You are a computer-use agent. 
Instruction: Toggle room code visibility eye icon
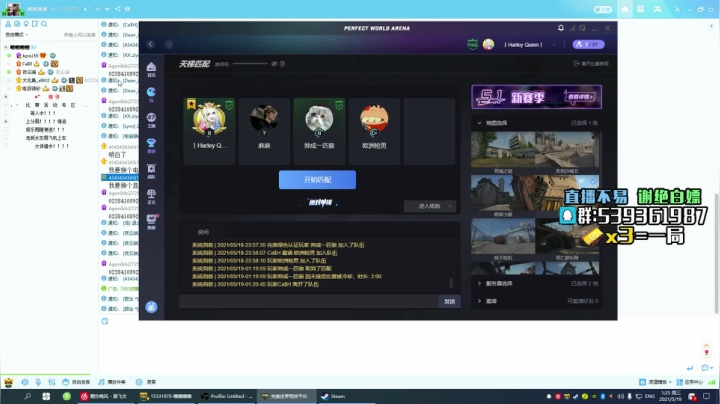click(274, 64)
